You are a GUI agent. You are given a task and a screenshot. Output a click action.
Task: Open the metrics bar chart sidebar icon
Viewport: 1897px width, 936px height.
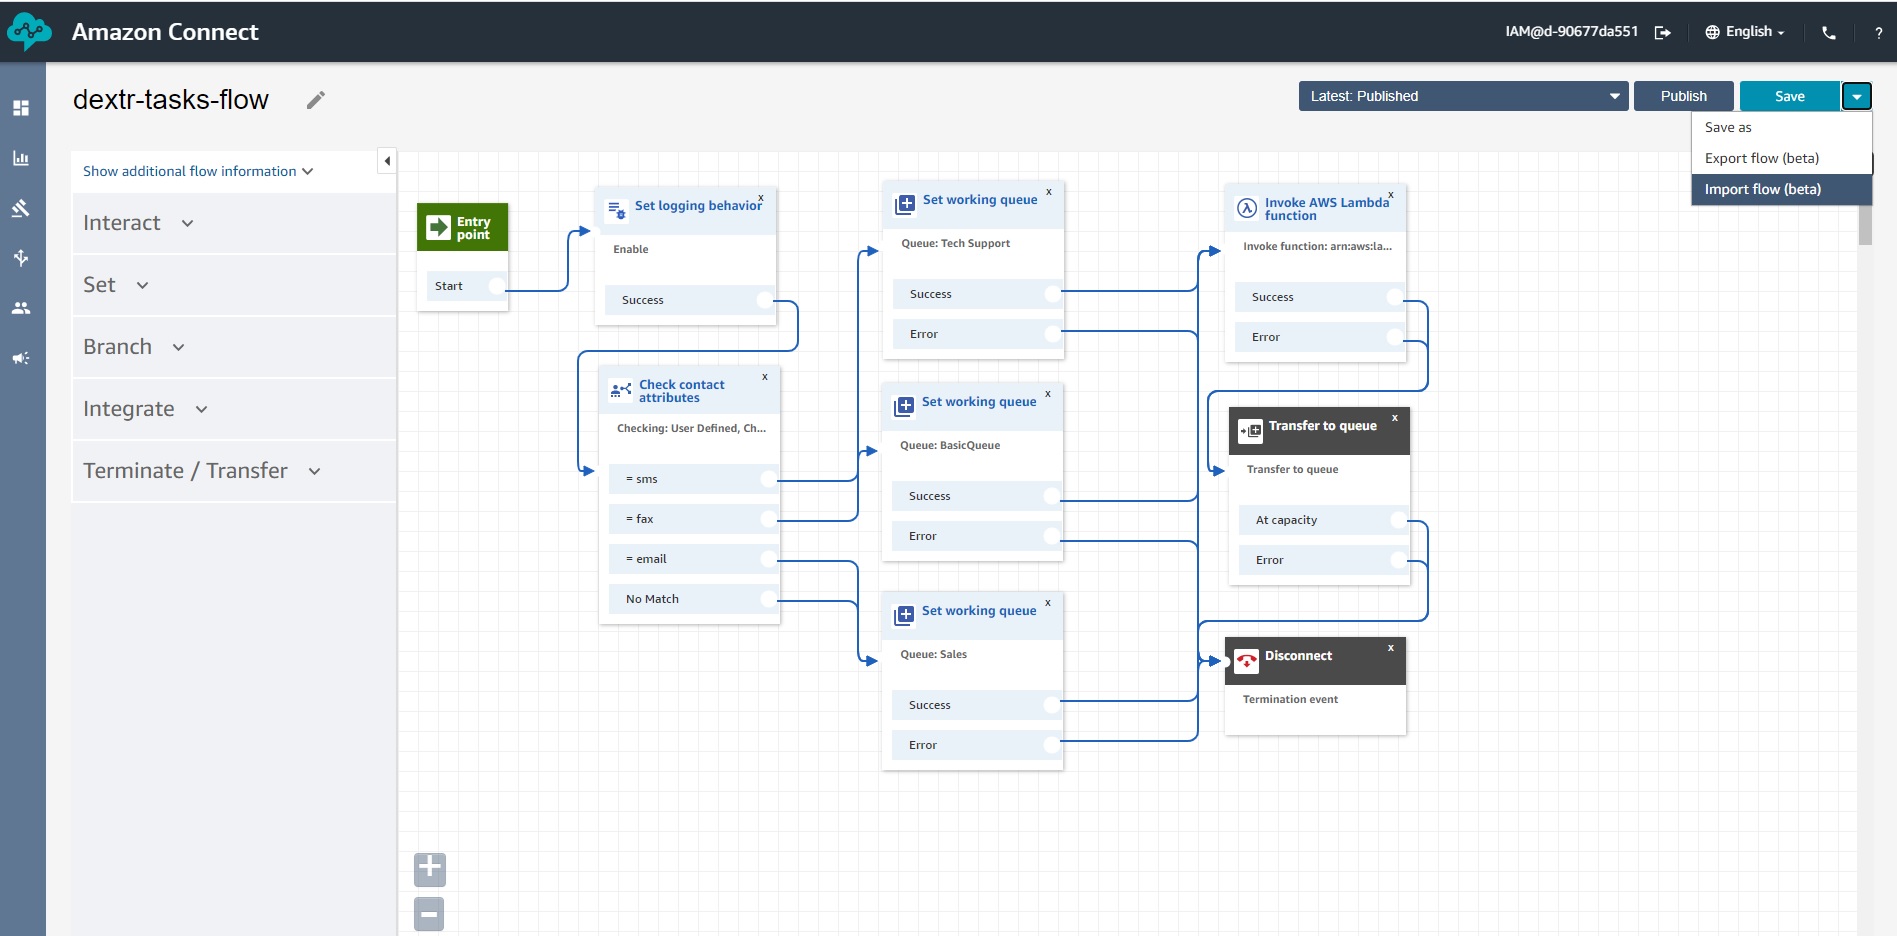(x=20, y=158)
